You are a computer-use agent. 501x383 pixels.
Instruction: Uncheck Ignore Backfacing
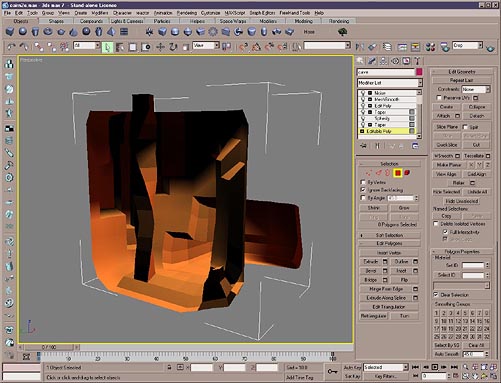pyautogui.click(x=363, y=190)
